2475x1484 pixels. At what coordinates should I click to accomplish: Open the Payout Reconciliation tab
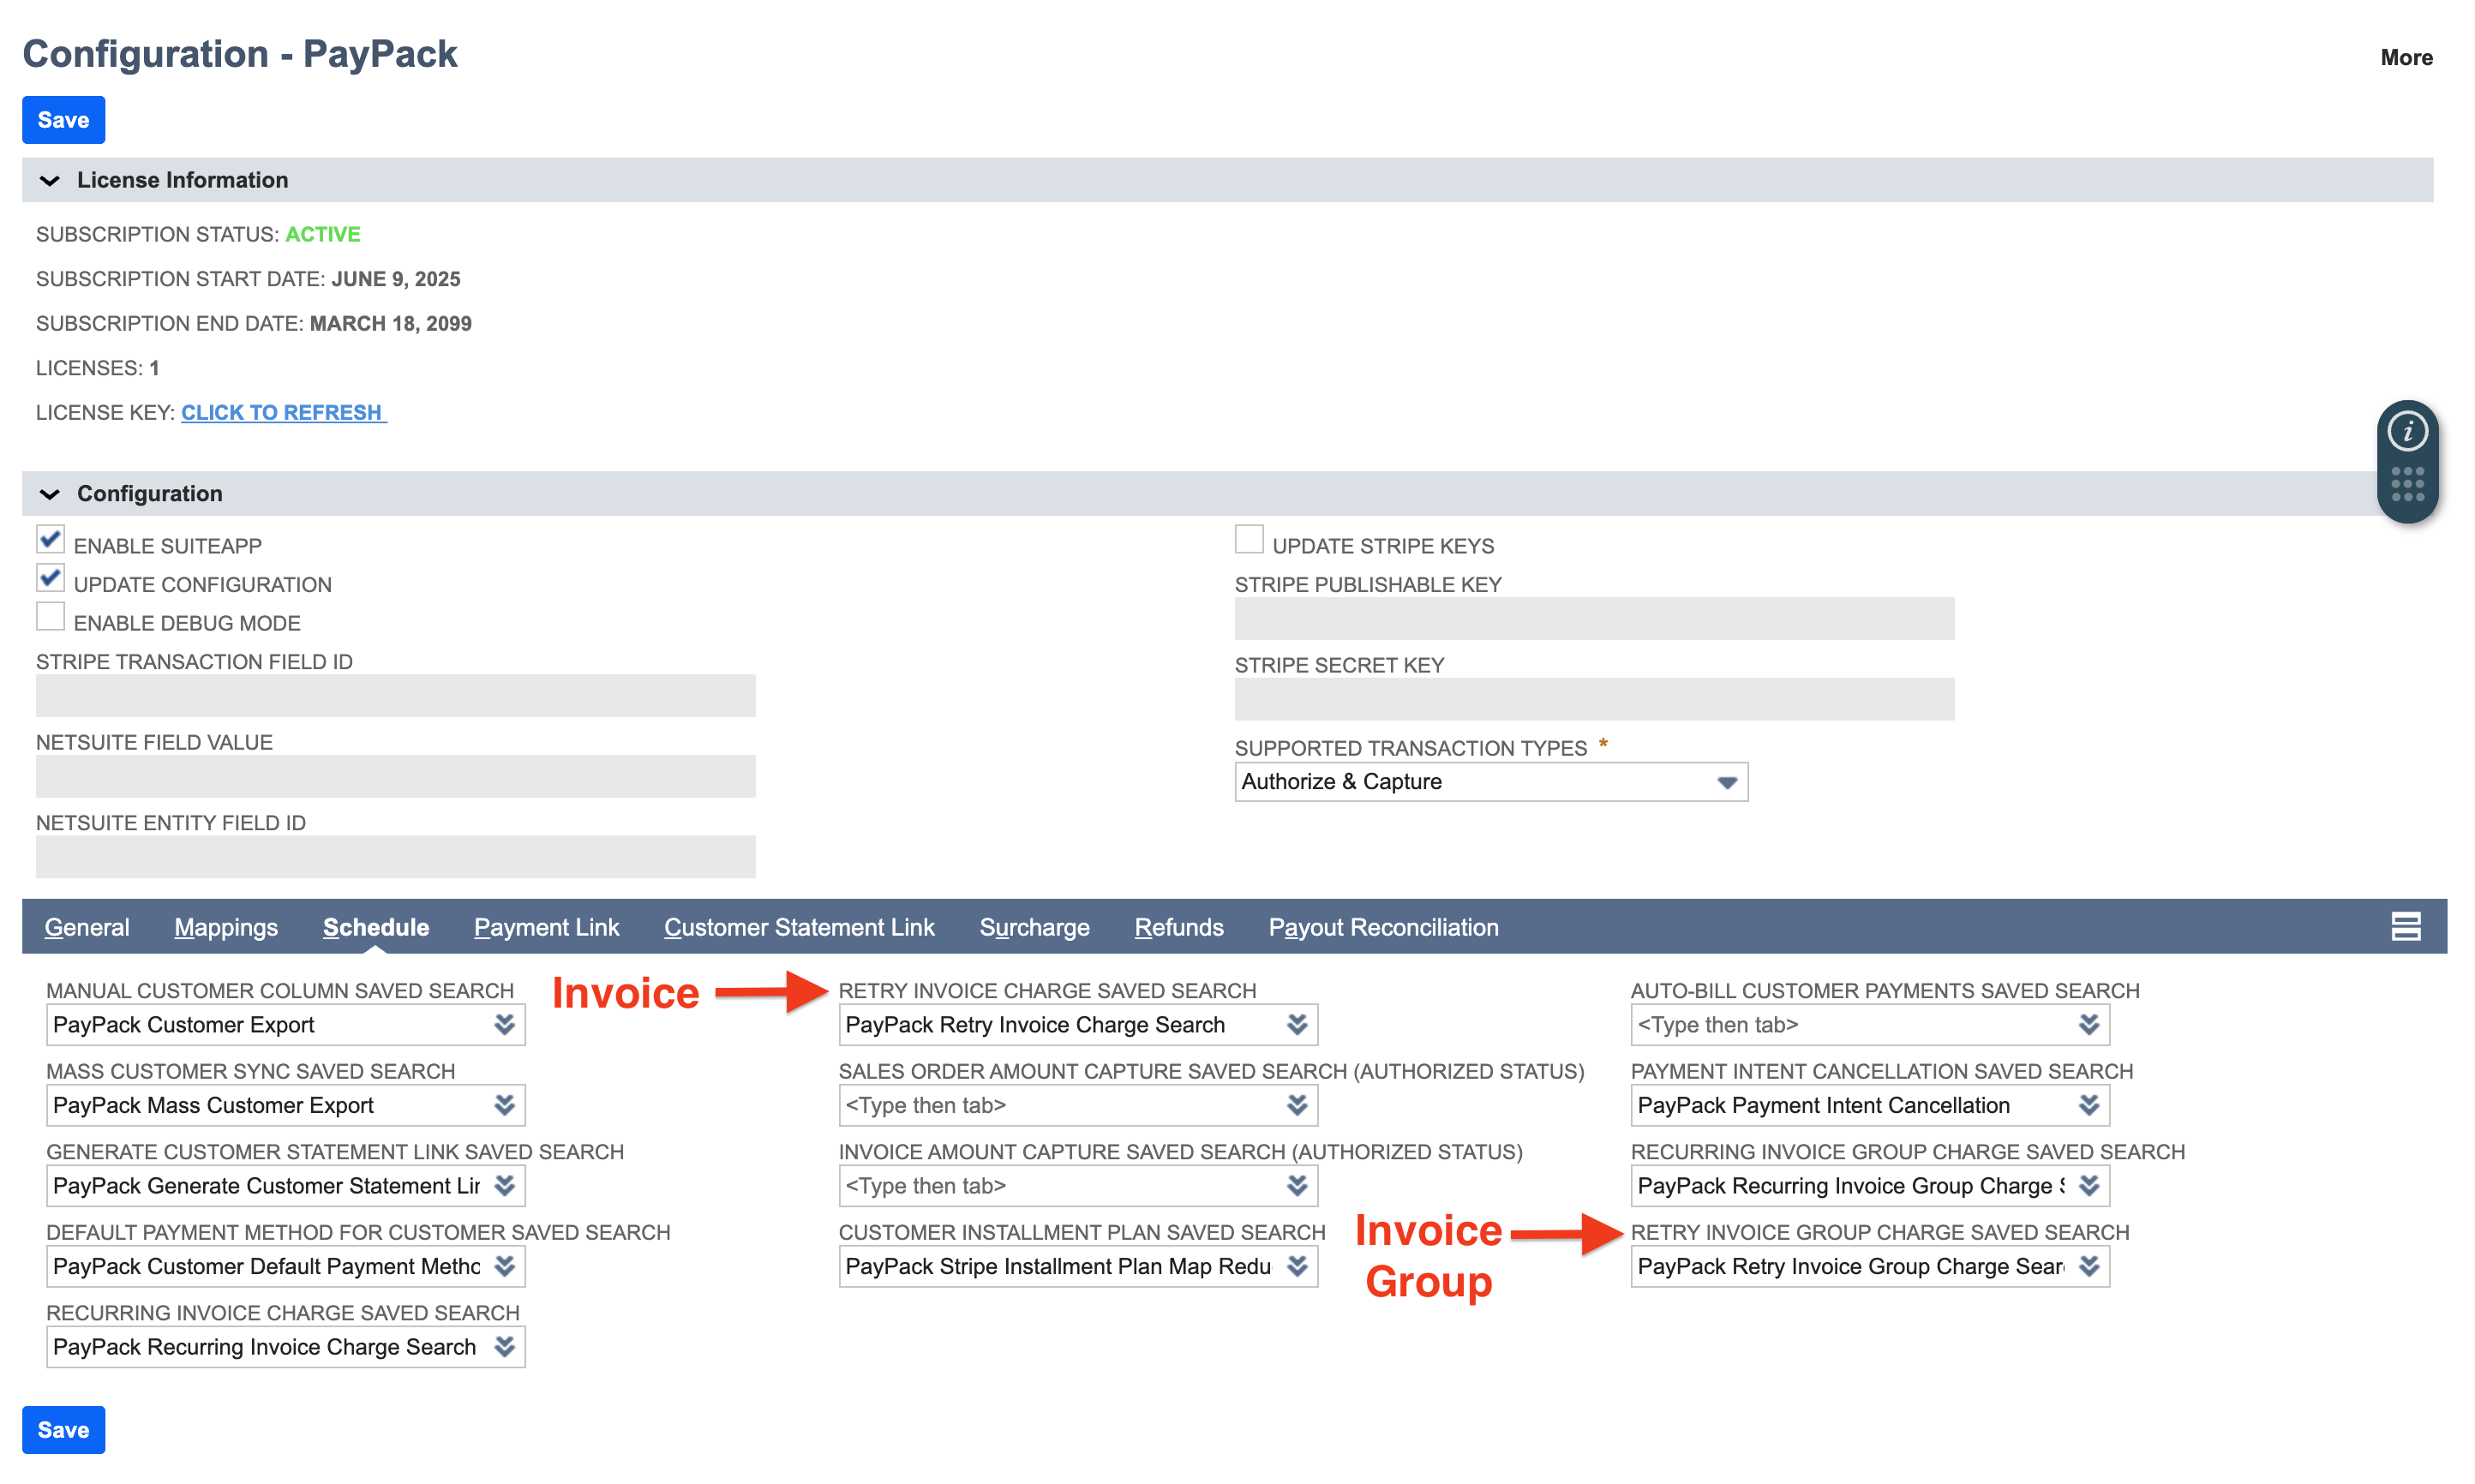[x=1383, y=927]
